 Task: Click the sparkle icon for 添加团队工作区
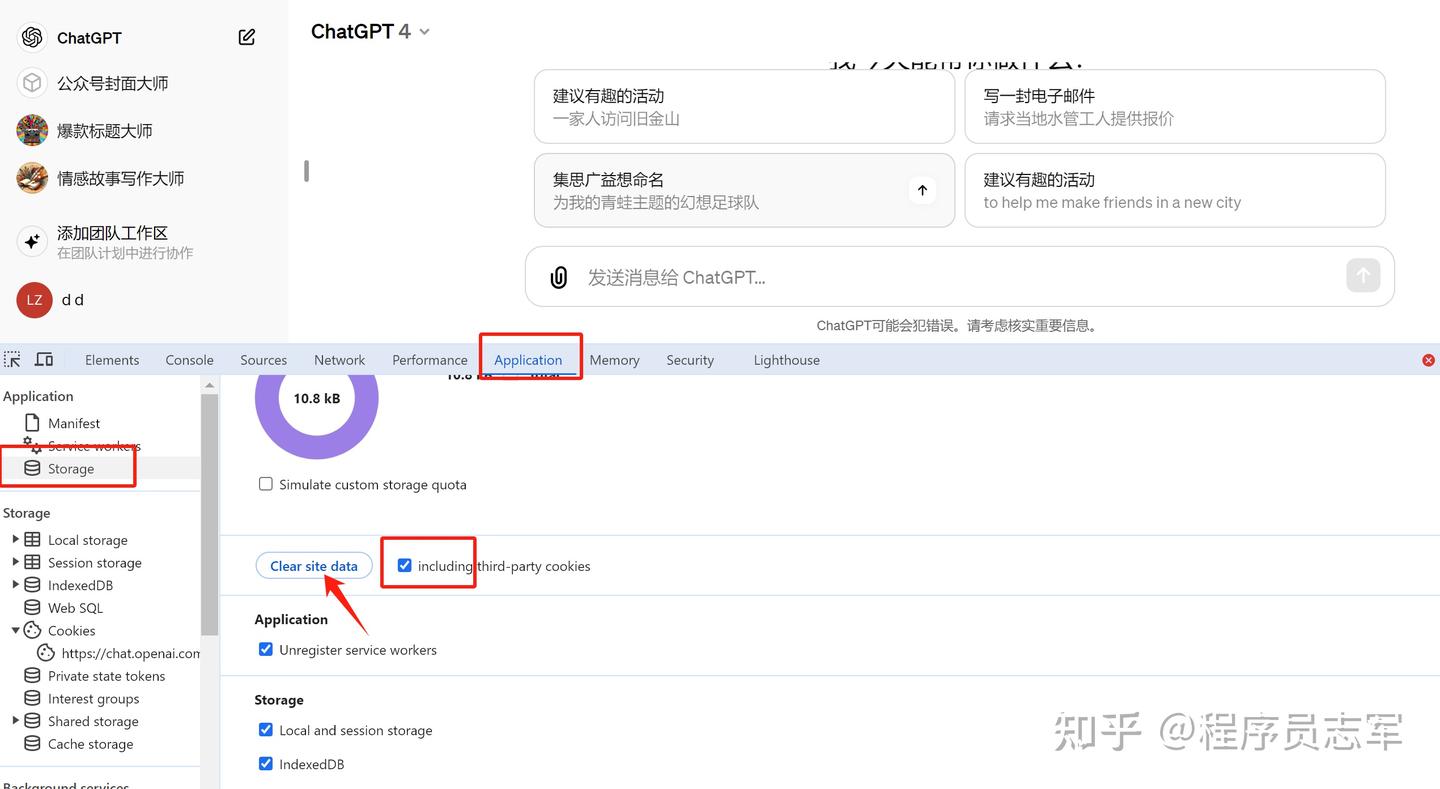pyautogui.click(x=32, y=241)
